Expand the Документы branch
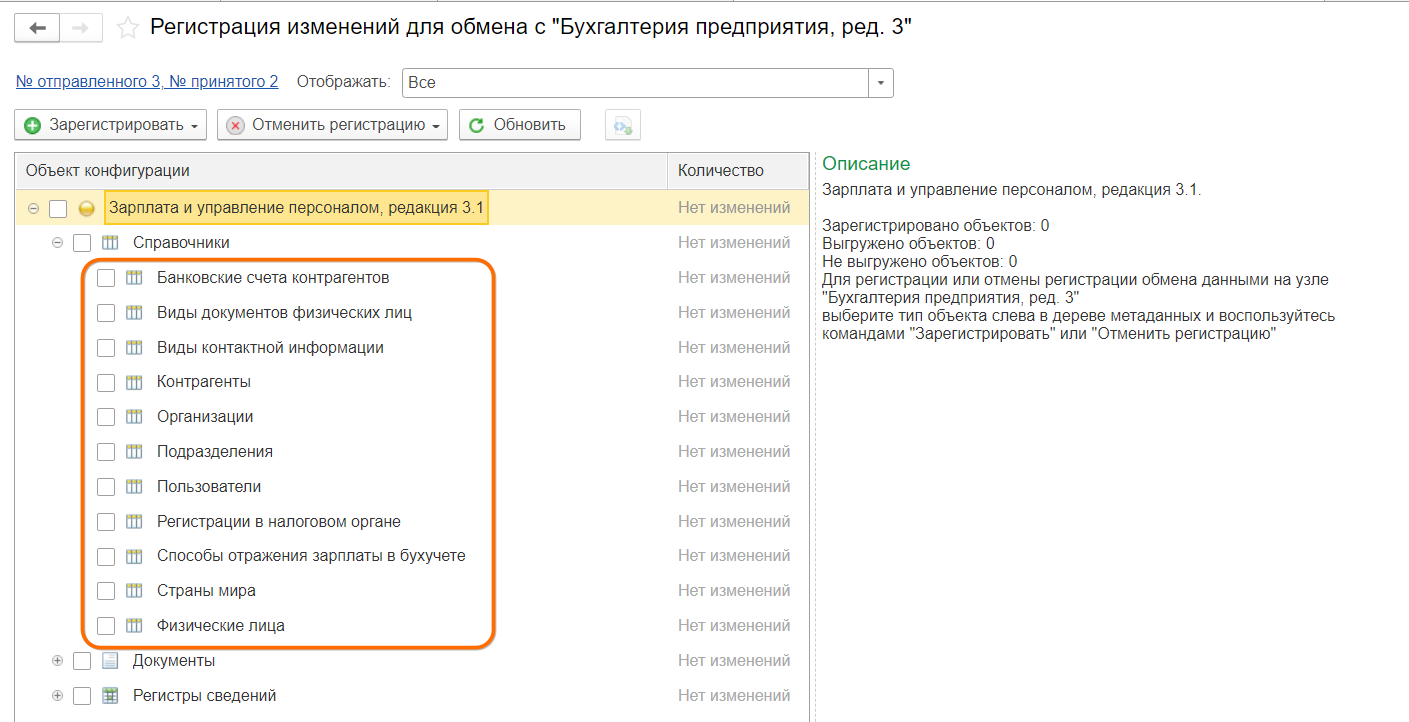Screen dimensions: 1409x722 tap(57, 661)
